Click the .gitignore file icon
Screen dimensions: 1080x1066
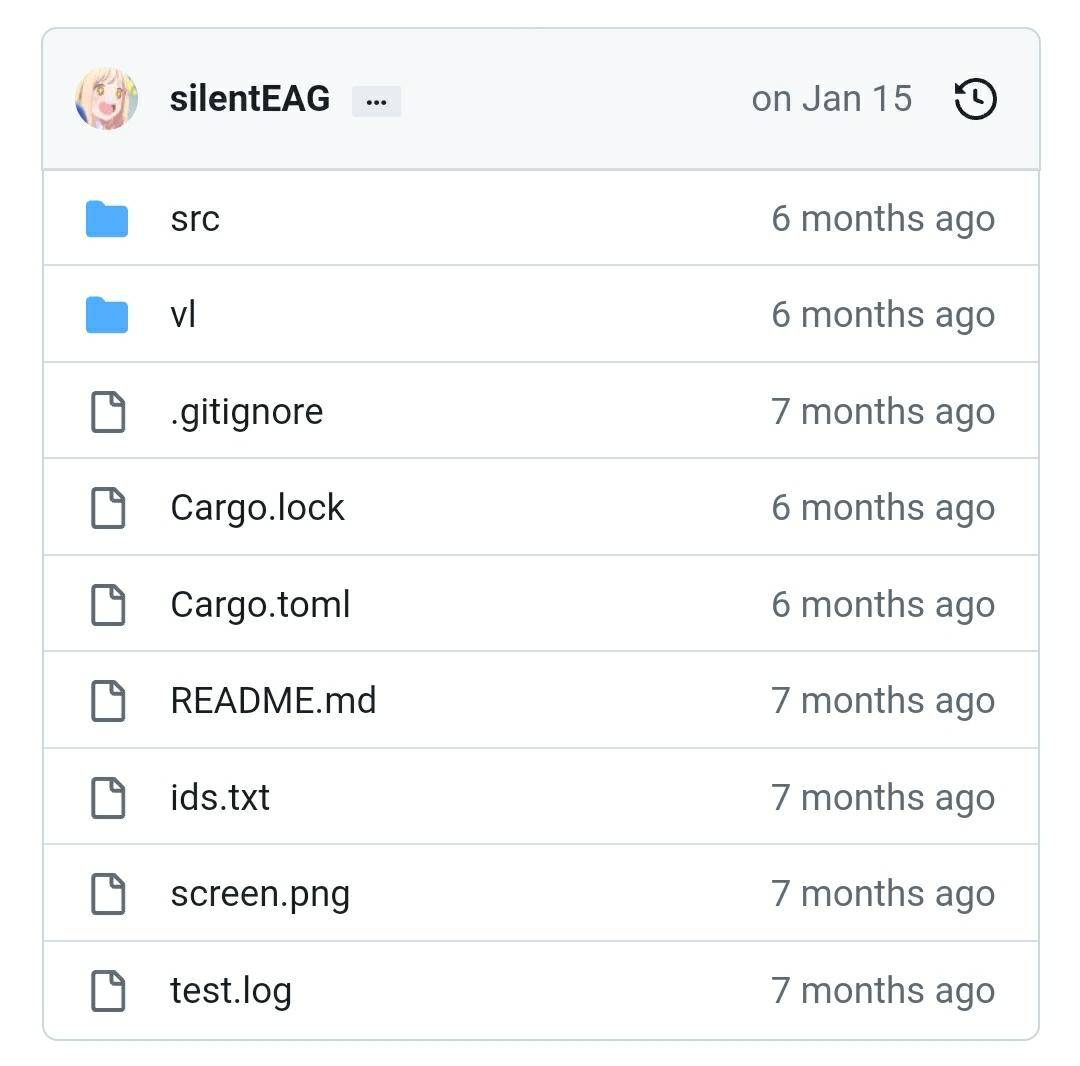[108, 412]
